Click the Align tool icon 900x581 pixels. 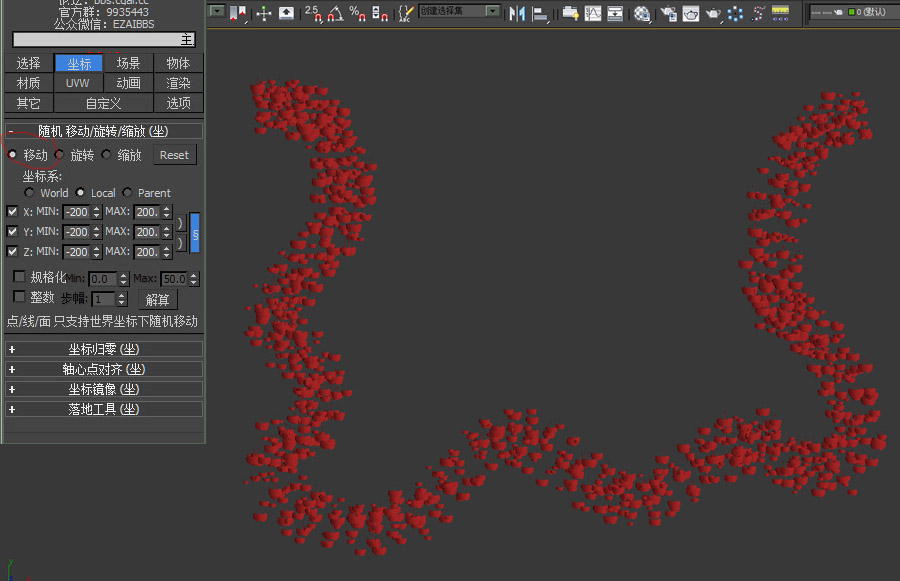(x=541, y=13)
